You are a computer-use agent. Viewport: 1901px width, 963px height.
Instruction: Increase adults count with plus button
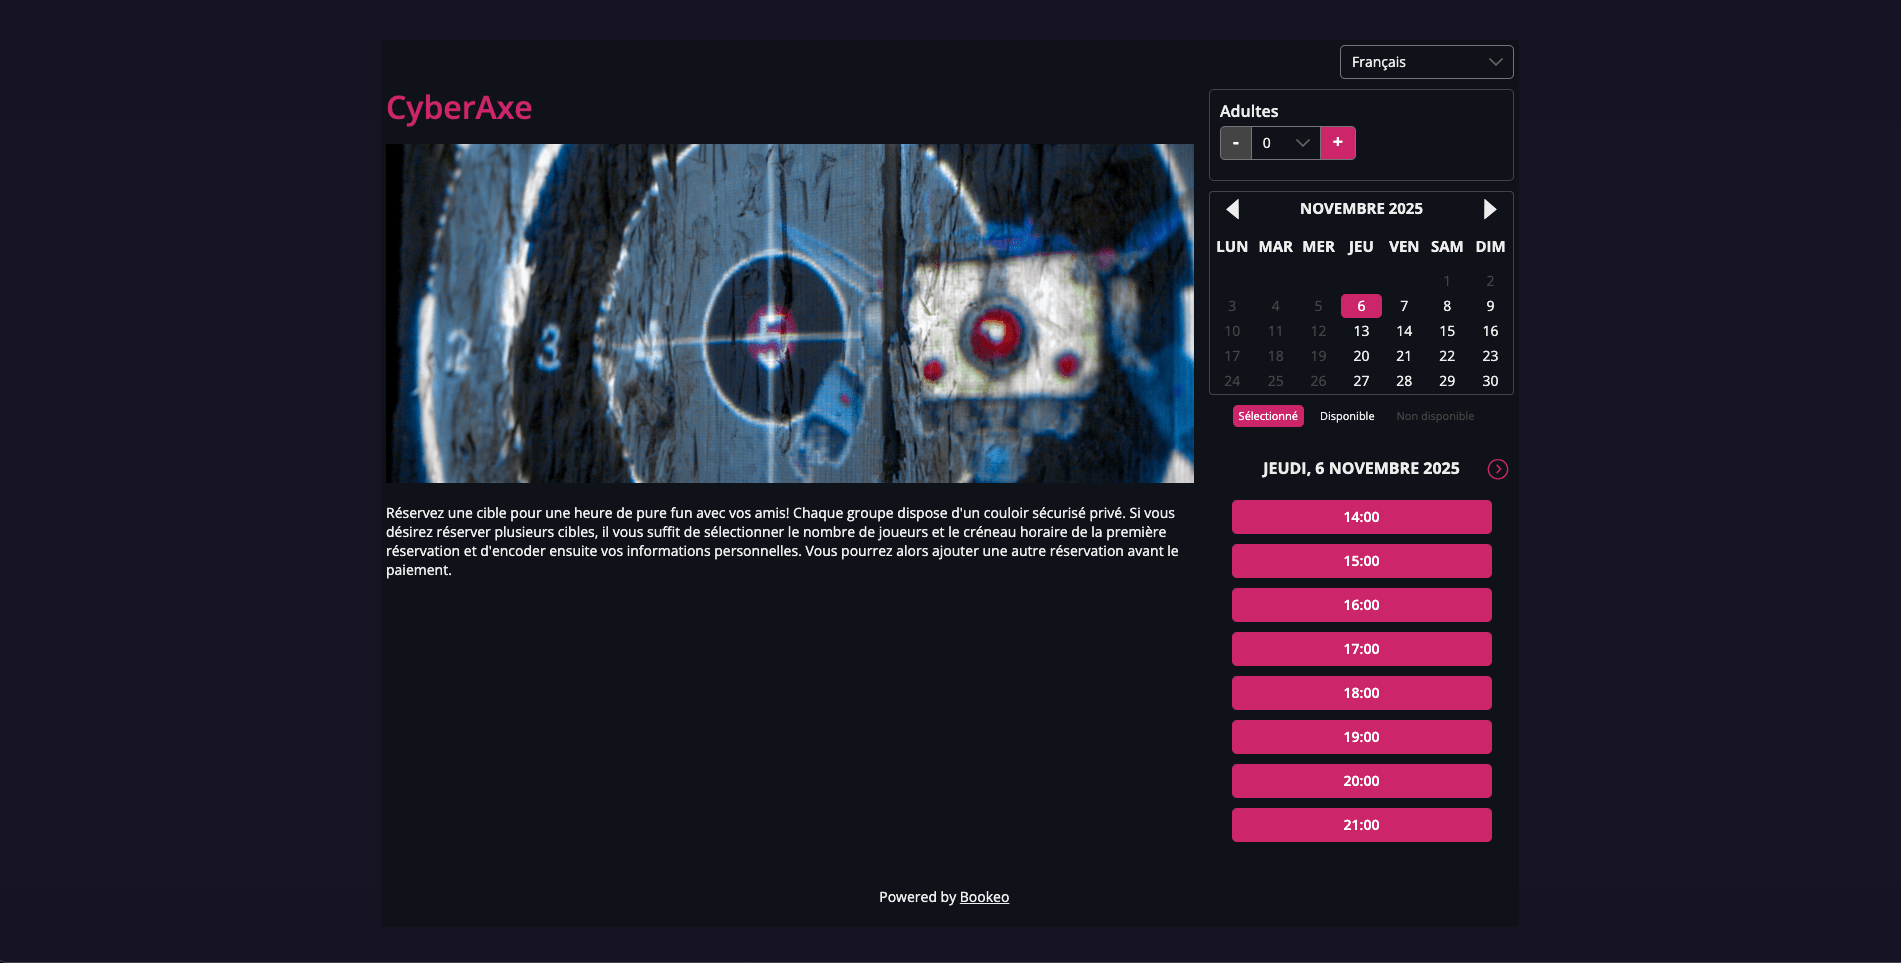pyautogui.click(x=1337, y=143)
